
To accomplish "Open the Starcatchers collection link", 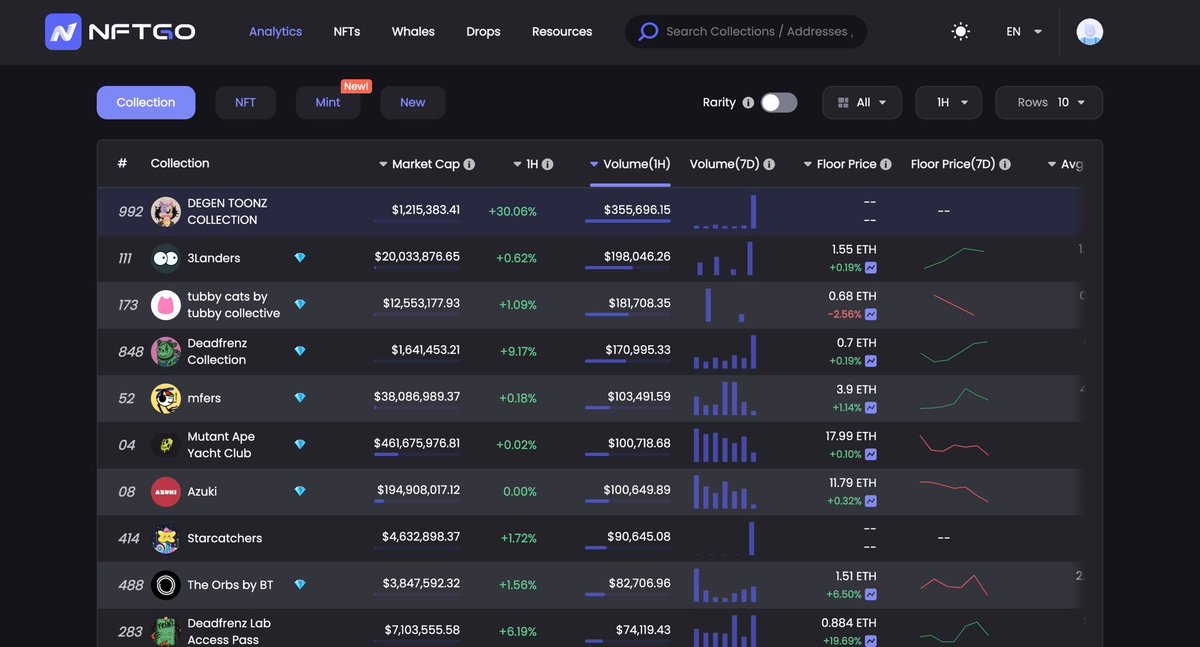I will [225, 538].
